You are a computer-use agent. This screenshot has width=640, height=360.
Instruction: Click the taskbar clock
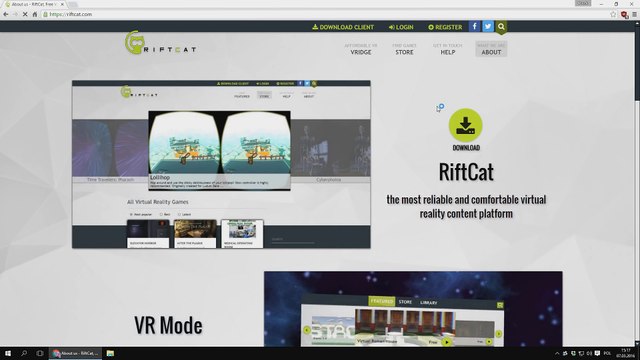[626, 353]
